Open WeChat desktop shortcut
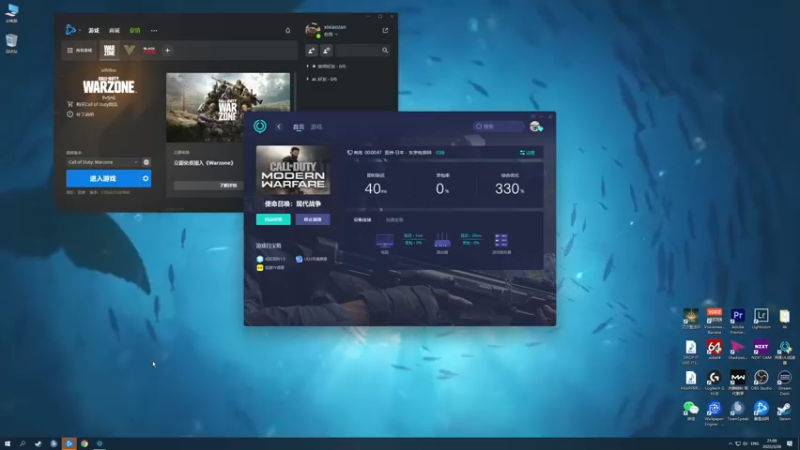Image resolution: width=800 pixels, height=450 pixels. 691,411
